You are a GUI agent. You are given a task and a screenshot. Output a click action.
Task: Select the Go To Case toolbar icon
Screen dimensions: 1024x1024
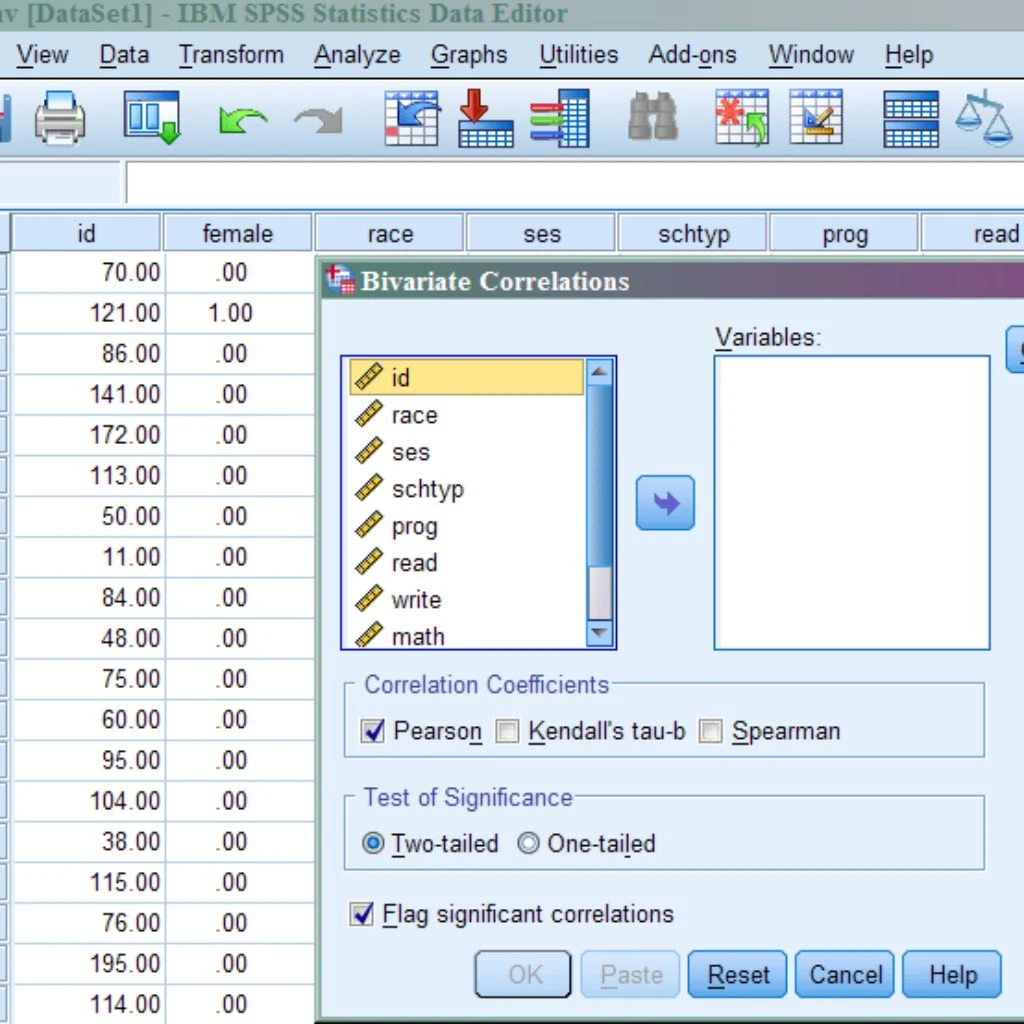(x=410, y=118)
